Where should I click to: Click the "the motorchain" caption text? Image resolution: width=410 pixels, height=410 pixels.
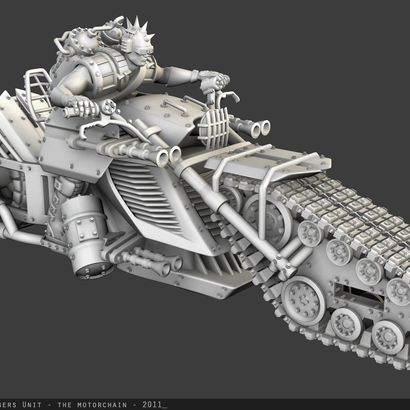(92, 405)
